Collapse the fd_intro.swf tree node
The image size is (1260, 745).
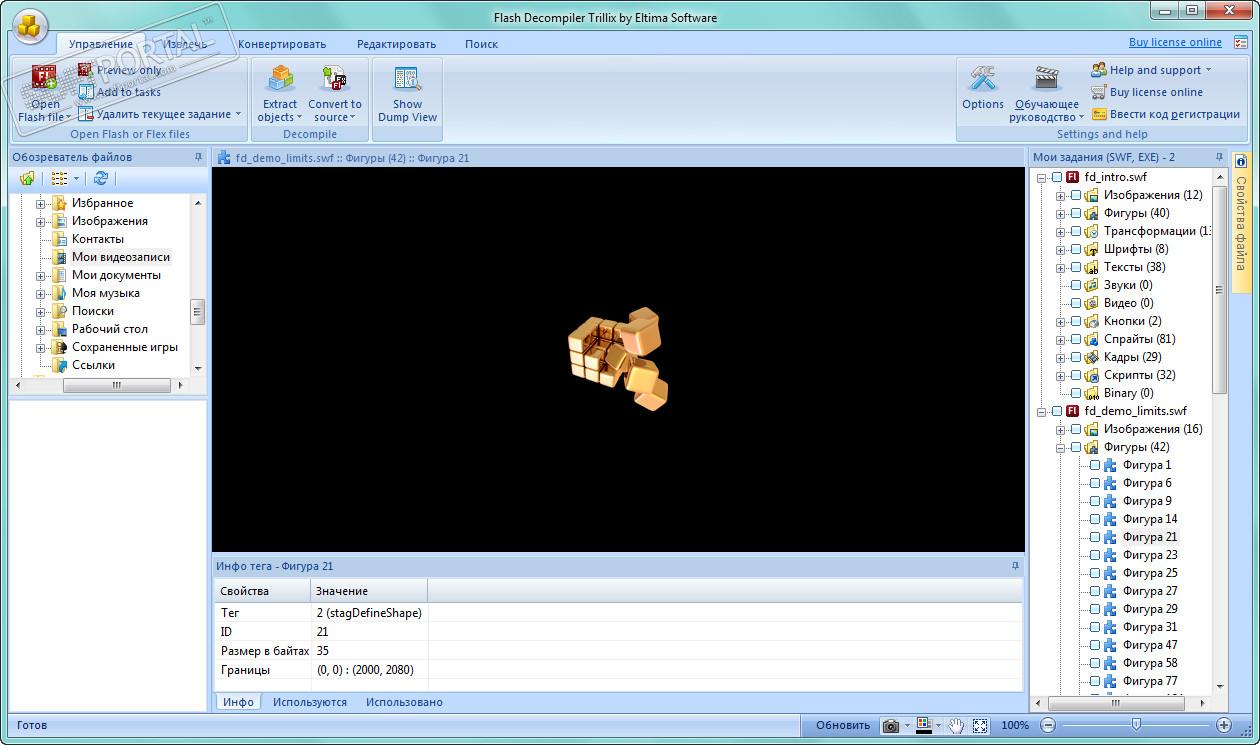pos(1041,177)
